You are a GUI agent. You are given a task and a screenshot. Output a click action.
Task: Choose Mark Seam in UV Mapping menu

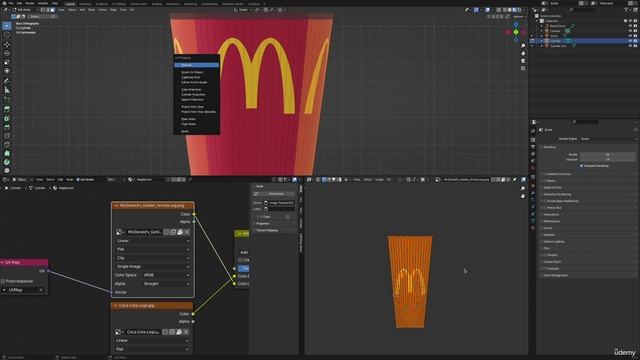196,119
